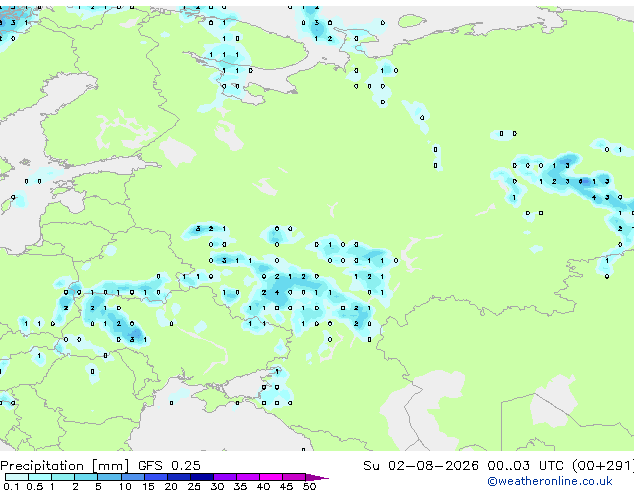The image size is (634, 490).
Task: Click the '(00+291)' forecast offset text
Action: [603, 466]
